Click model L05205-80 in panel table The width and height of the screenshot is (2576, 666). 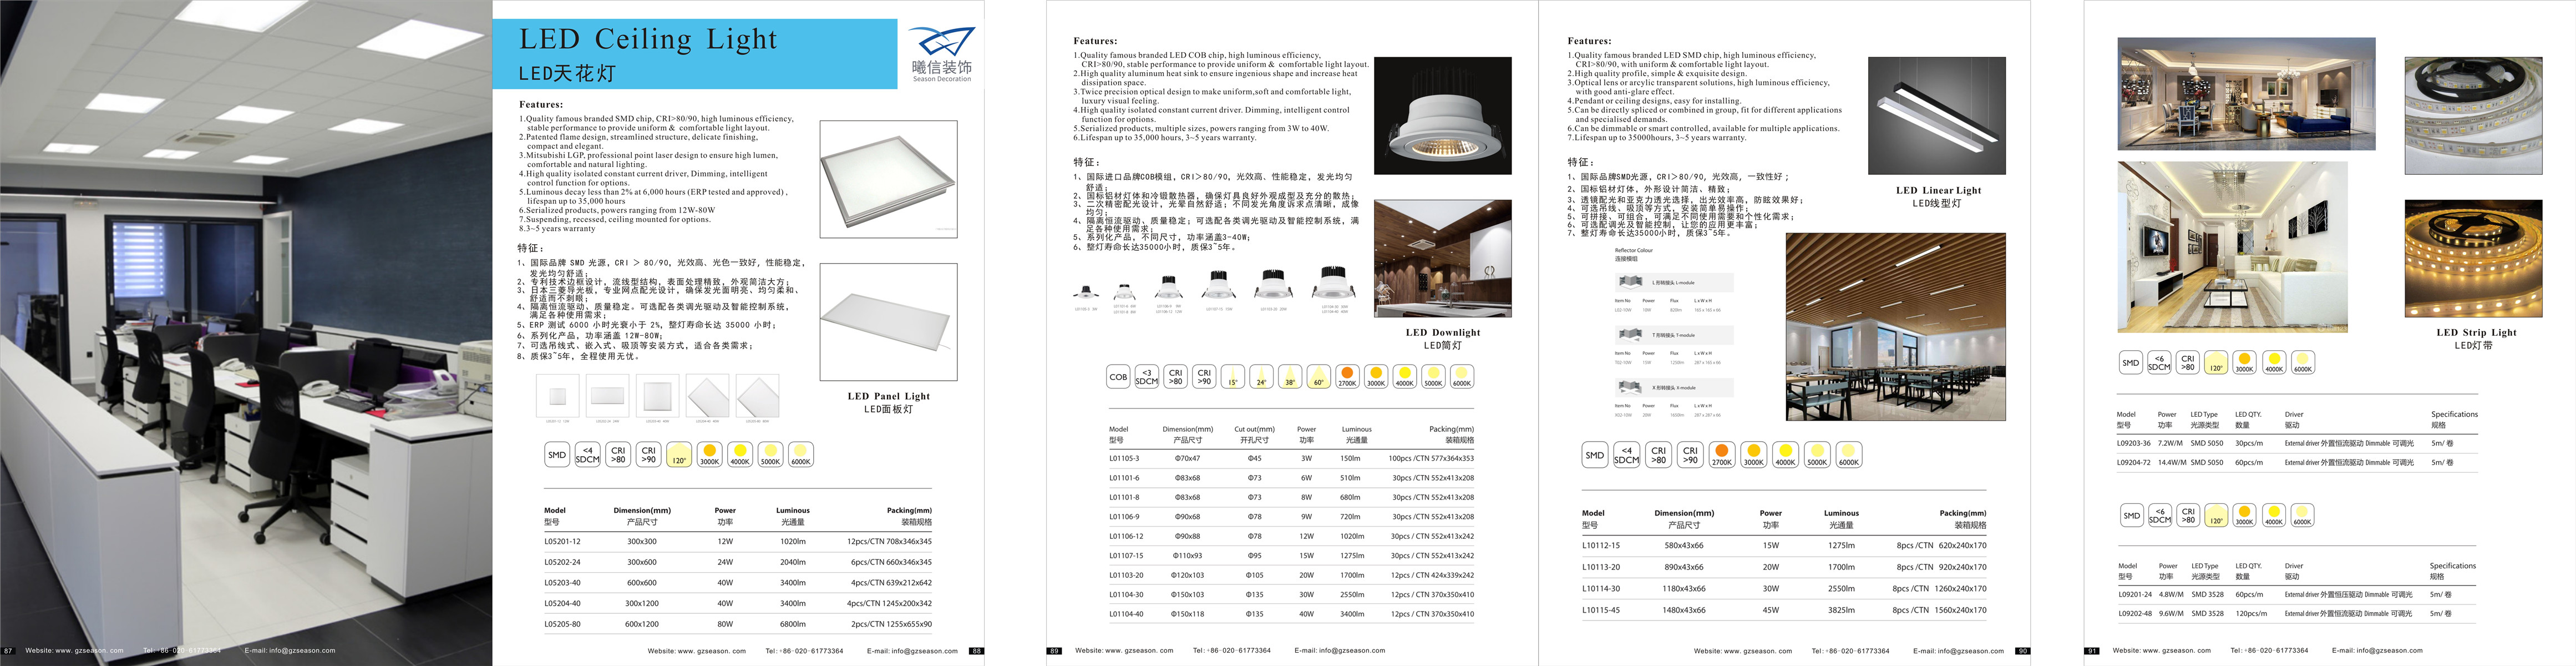click(x=562, y=624)
